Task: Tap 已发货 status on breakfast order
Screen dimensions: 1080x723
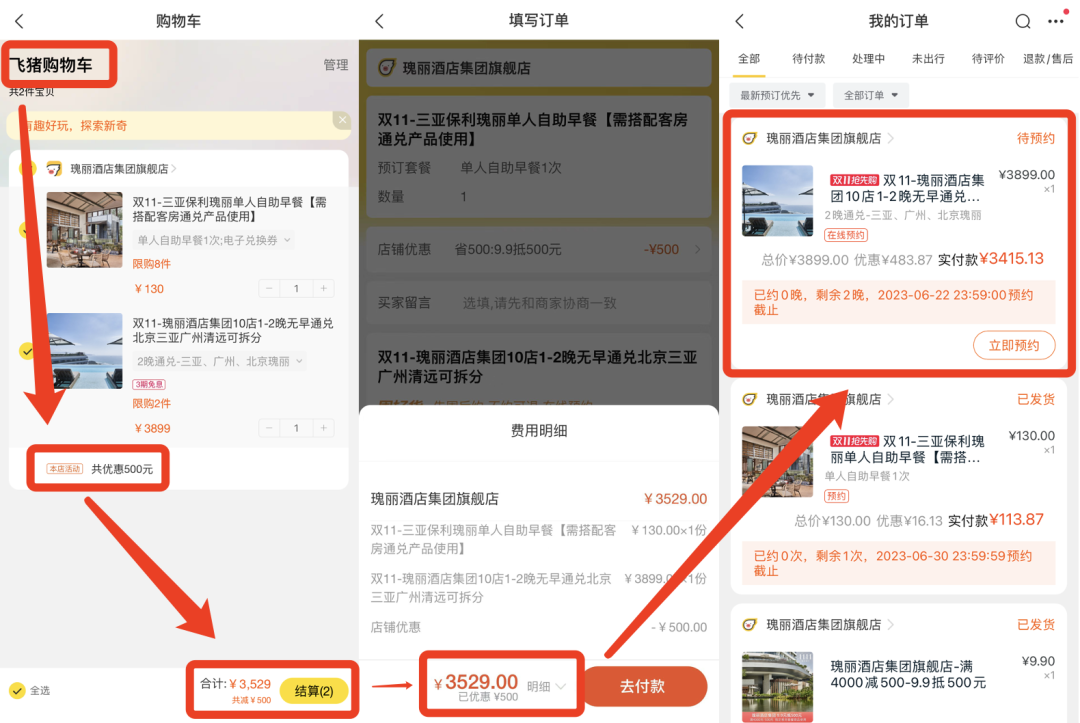Action: point(1035,399)
